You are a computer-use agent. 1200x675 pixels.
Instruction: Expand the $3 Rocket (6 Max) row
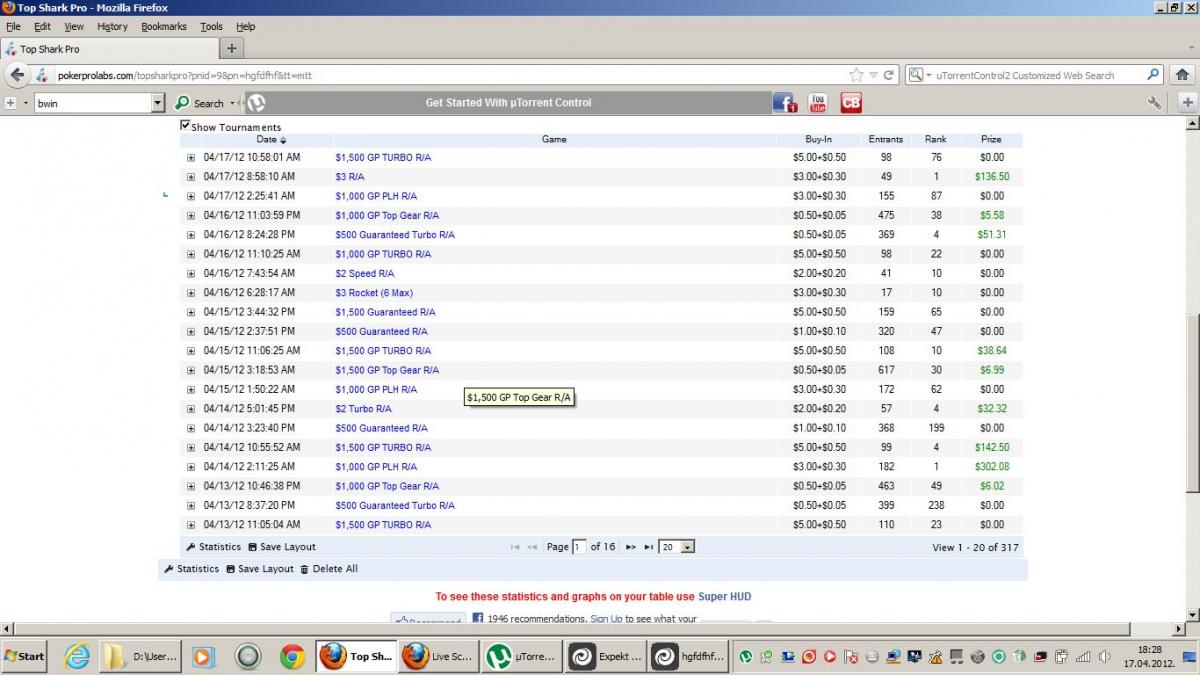[190, 293]
